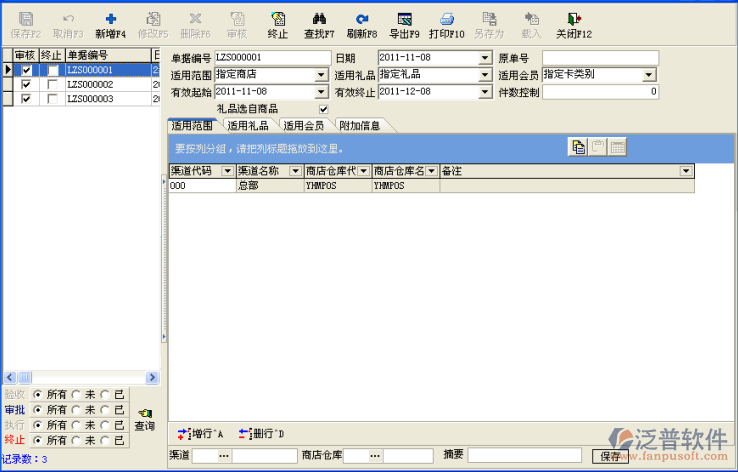Toggle the 礼品选自商品 checkbox

tap(323, 109)
